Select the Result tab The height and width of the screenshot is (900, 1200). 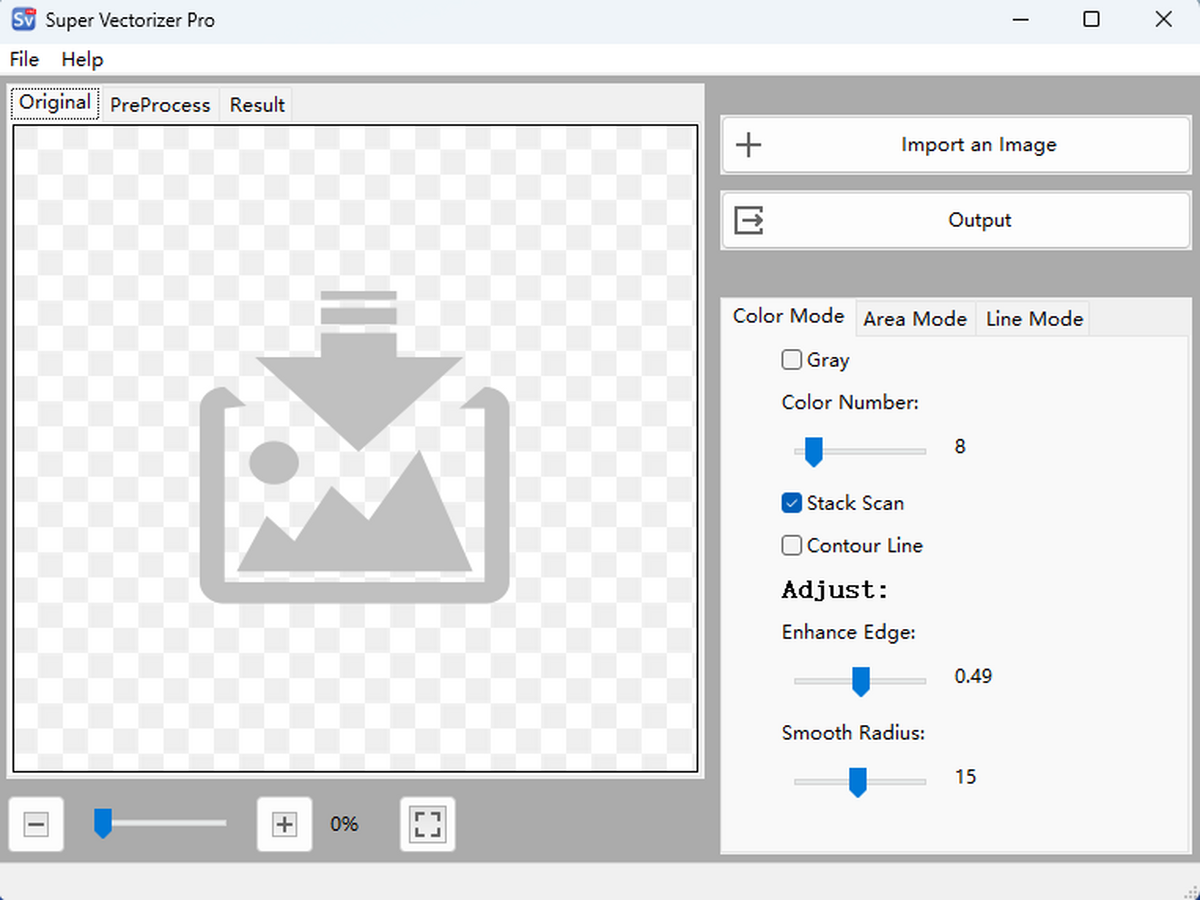pos(256,104)
